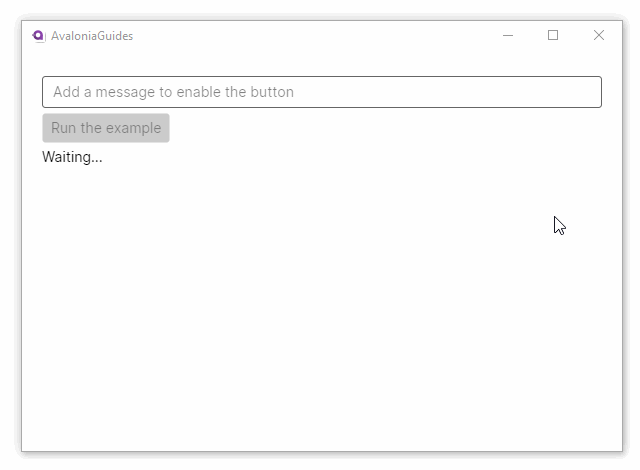Hit the X button in the title bar
The image size is (640, 470).
599,36
